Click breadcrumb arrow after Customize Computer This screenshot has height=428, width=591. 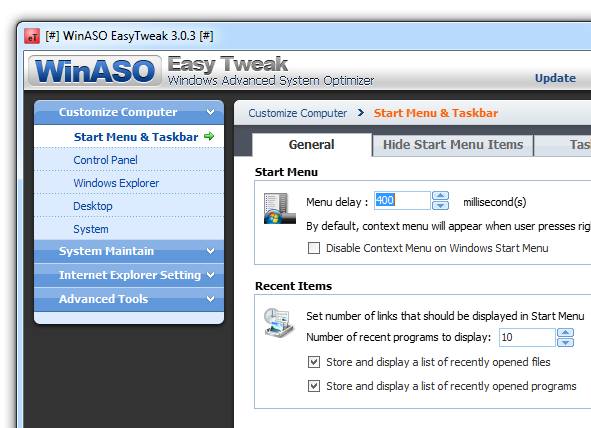point(361,113)
